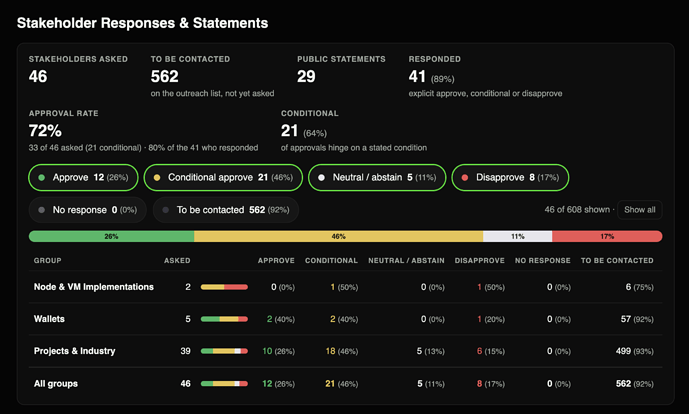Click the mini bar in Wallets row

click(224, 319)
